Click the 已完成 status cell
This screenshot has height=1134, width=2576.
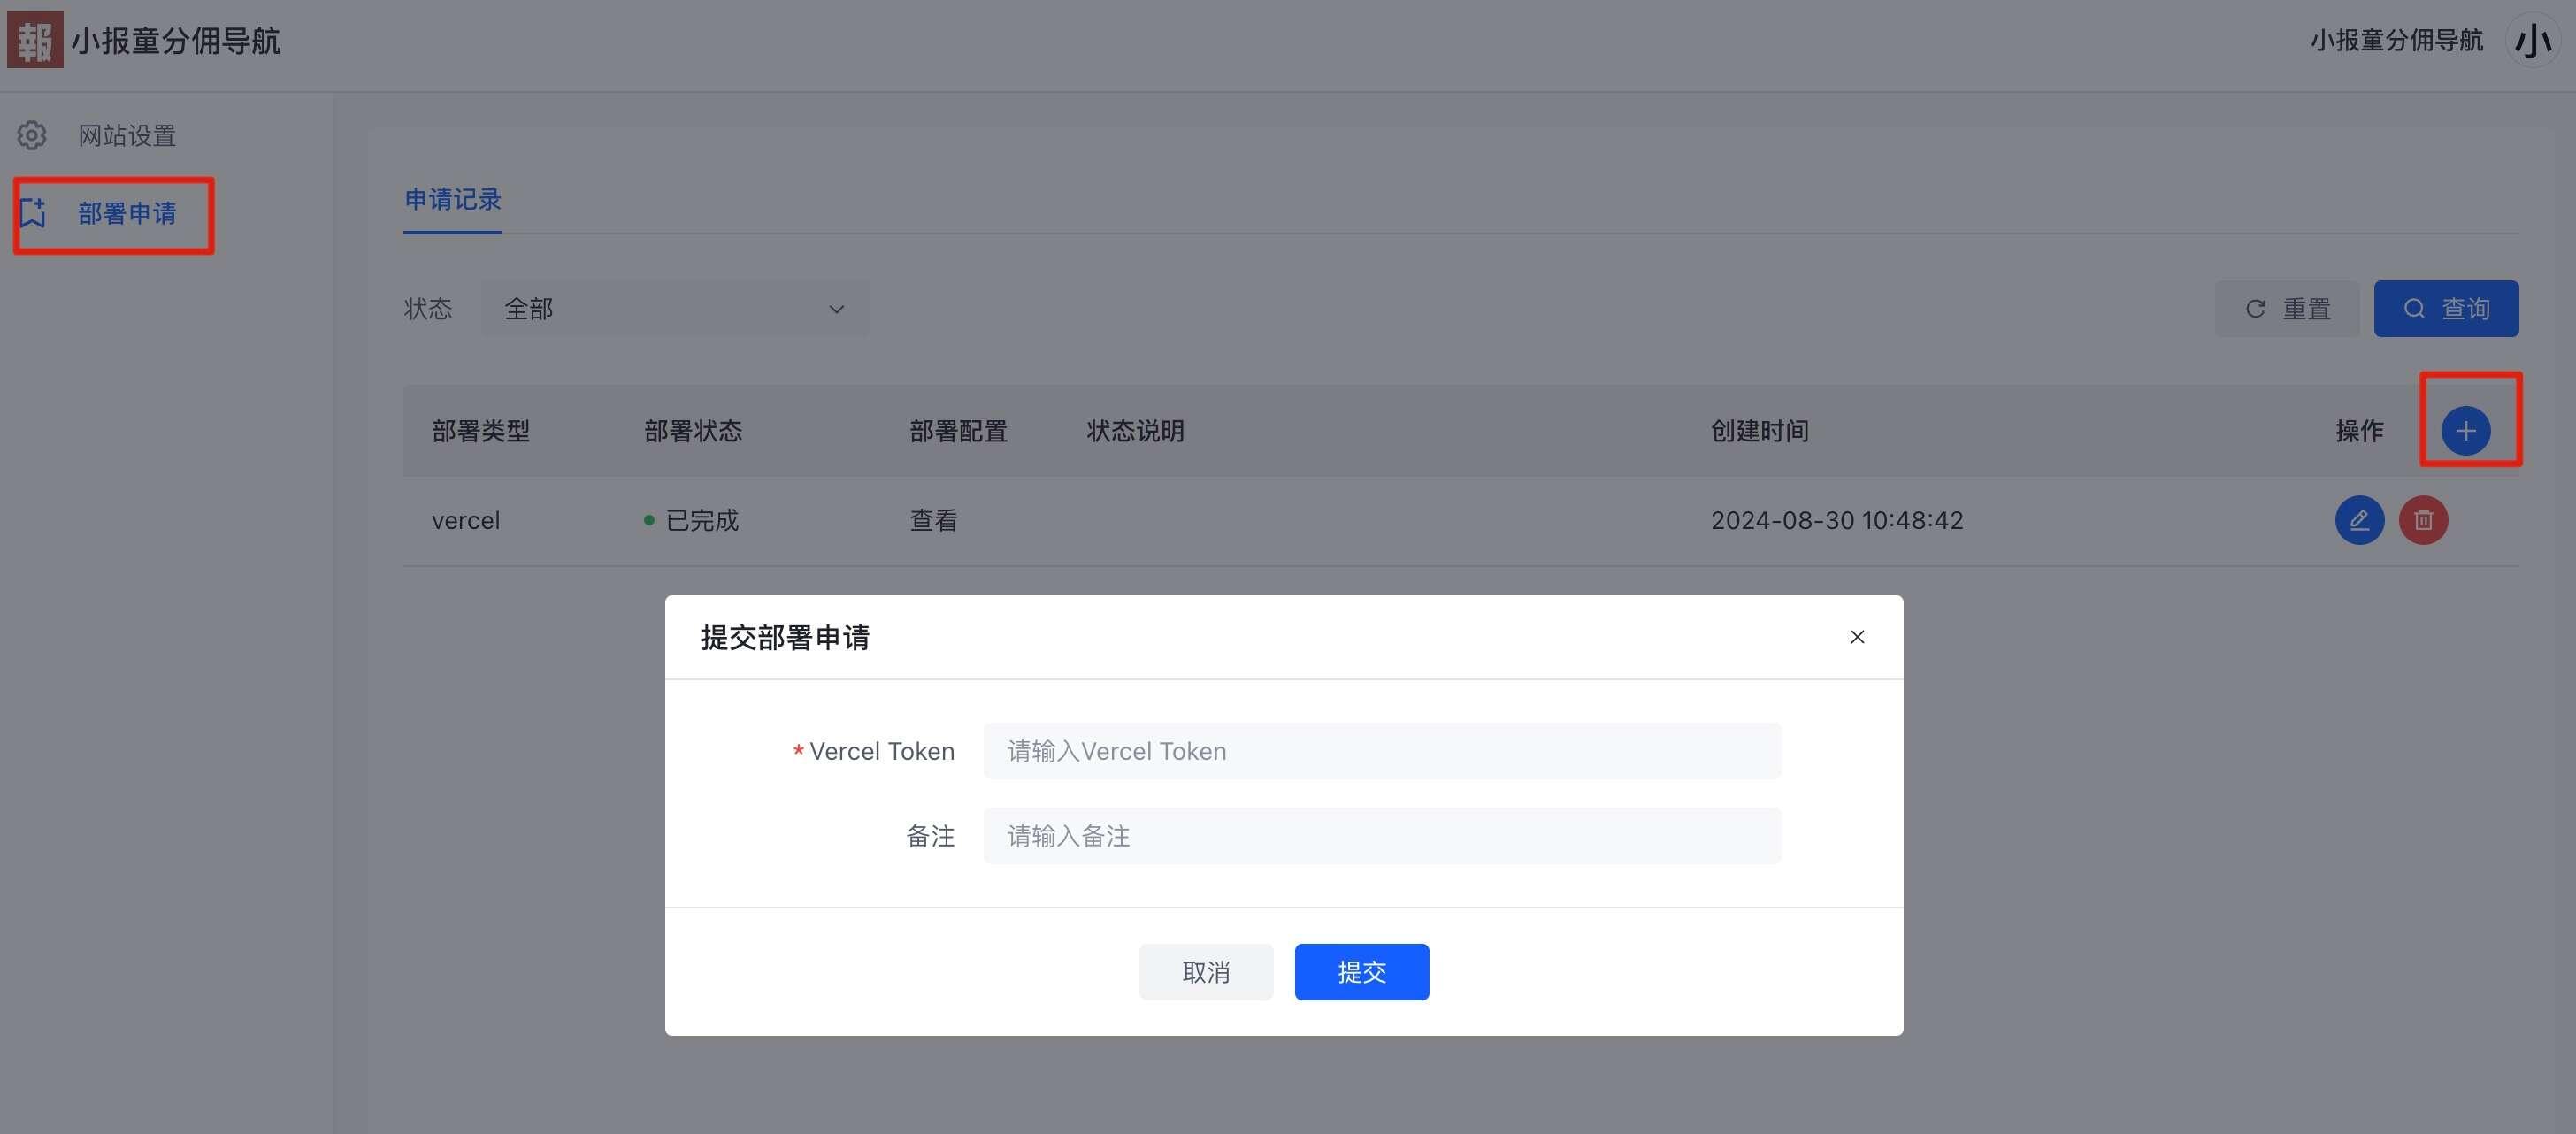(x=691, y=520)
